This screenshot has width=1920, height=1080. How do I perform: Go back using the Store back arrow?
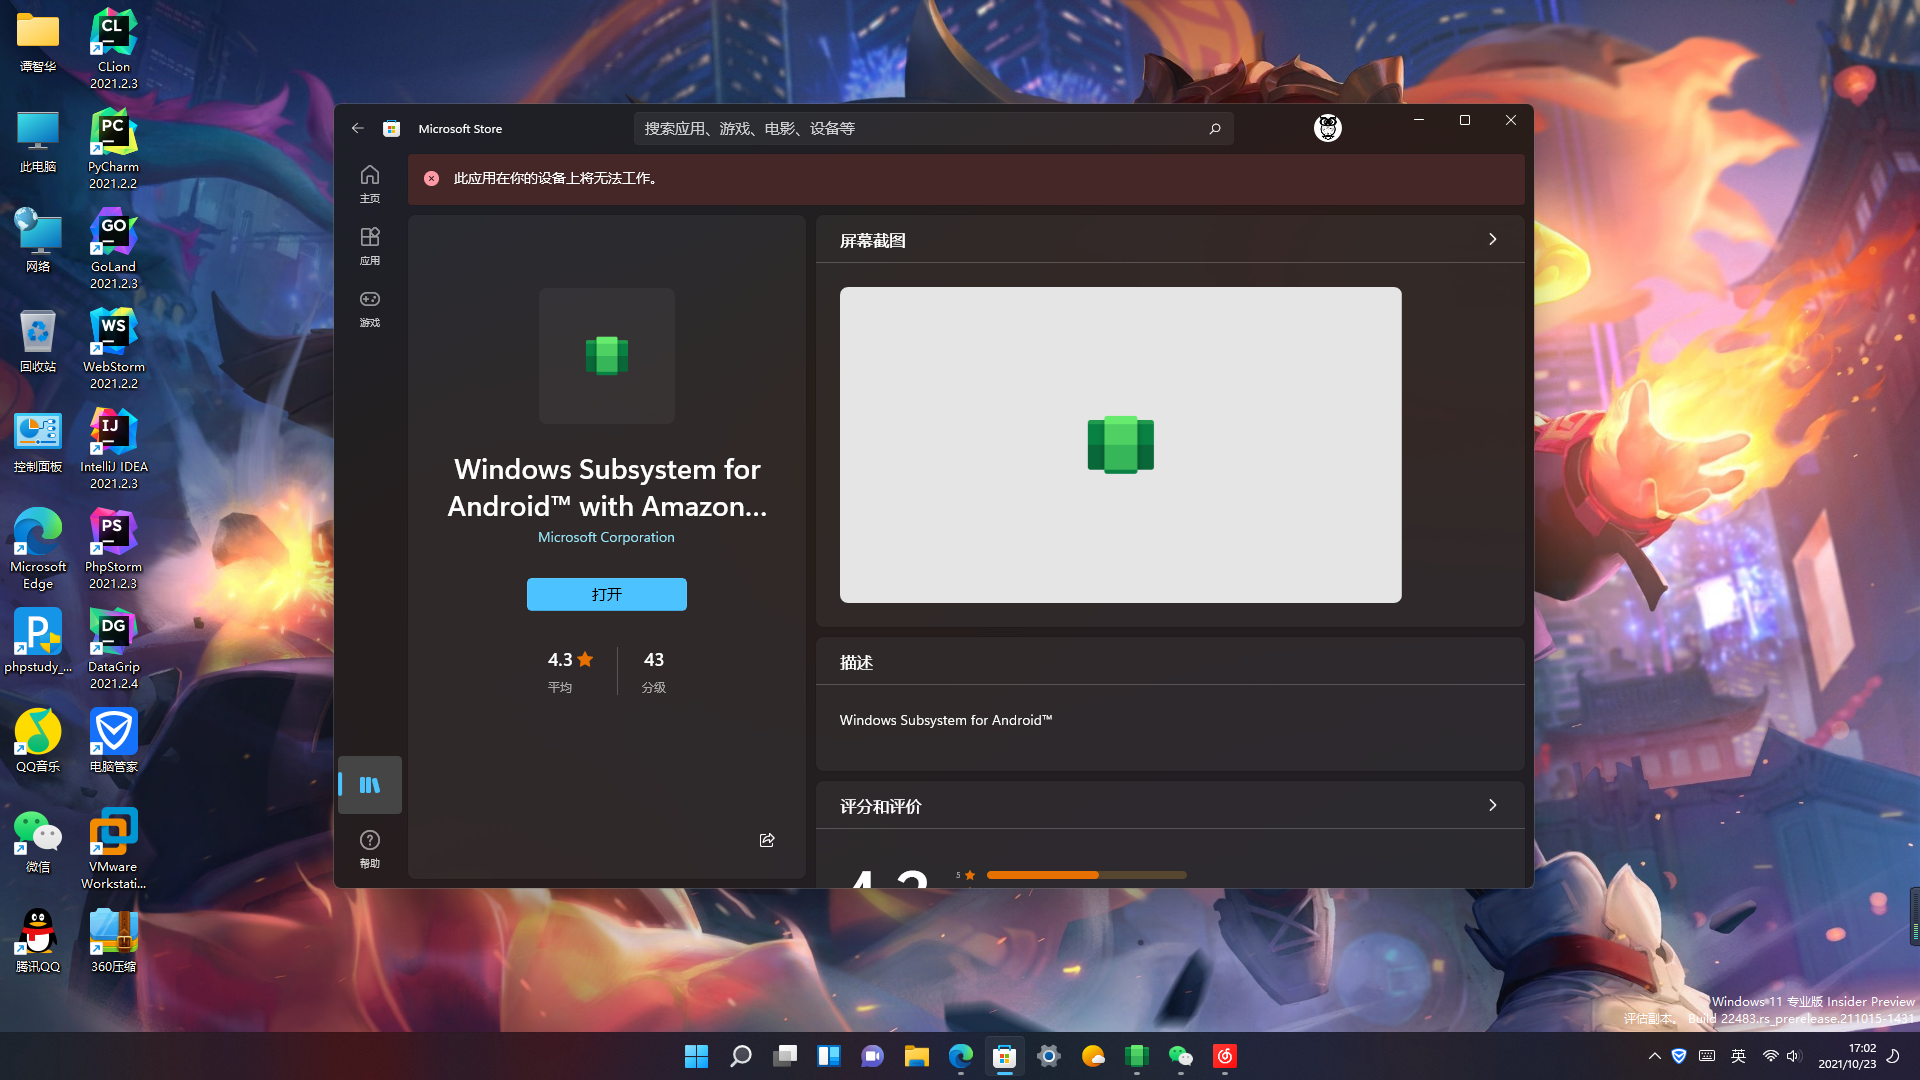[x=358, y=128]
